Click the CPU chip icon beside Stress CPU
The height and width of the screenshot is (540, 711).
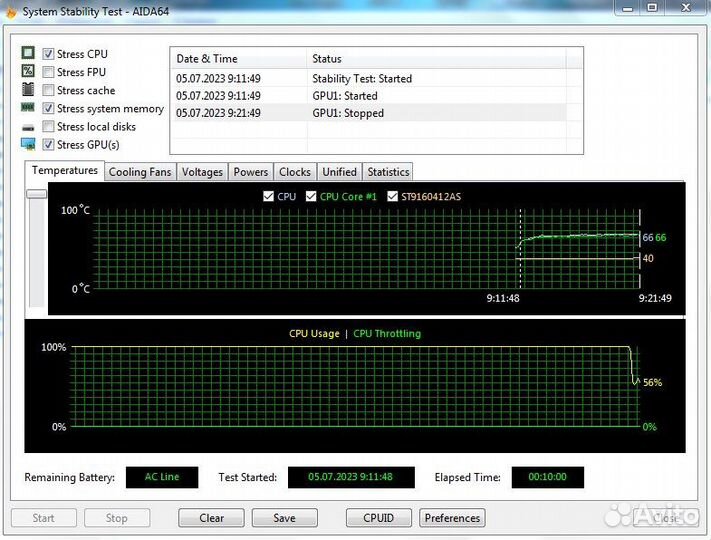28,54
